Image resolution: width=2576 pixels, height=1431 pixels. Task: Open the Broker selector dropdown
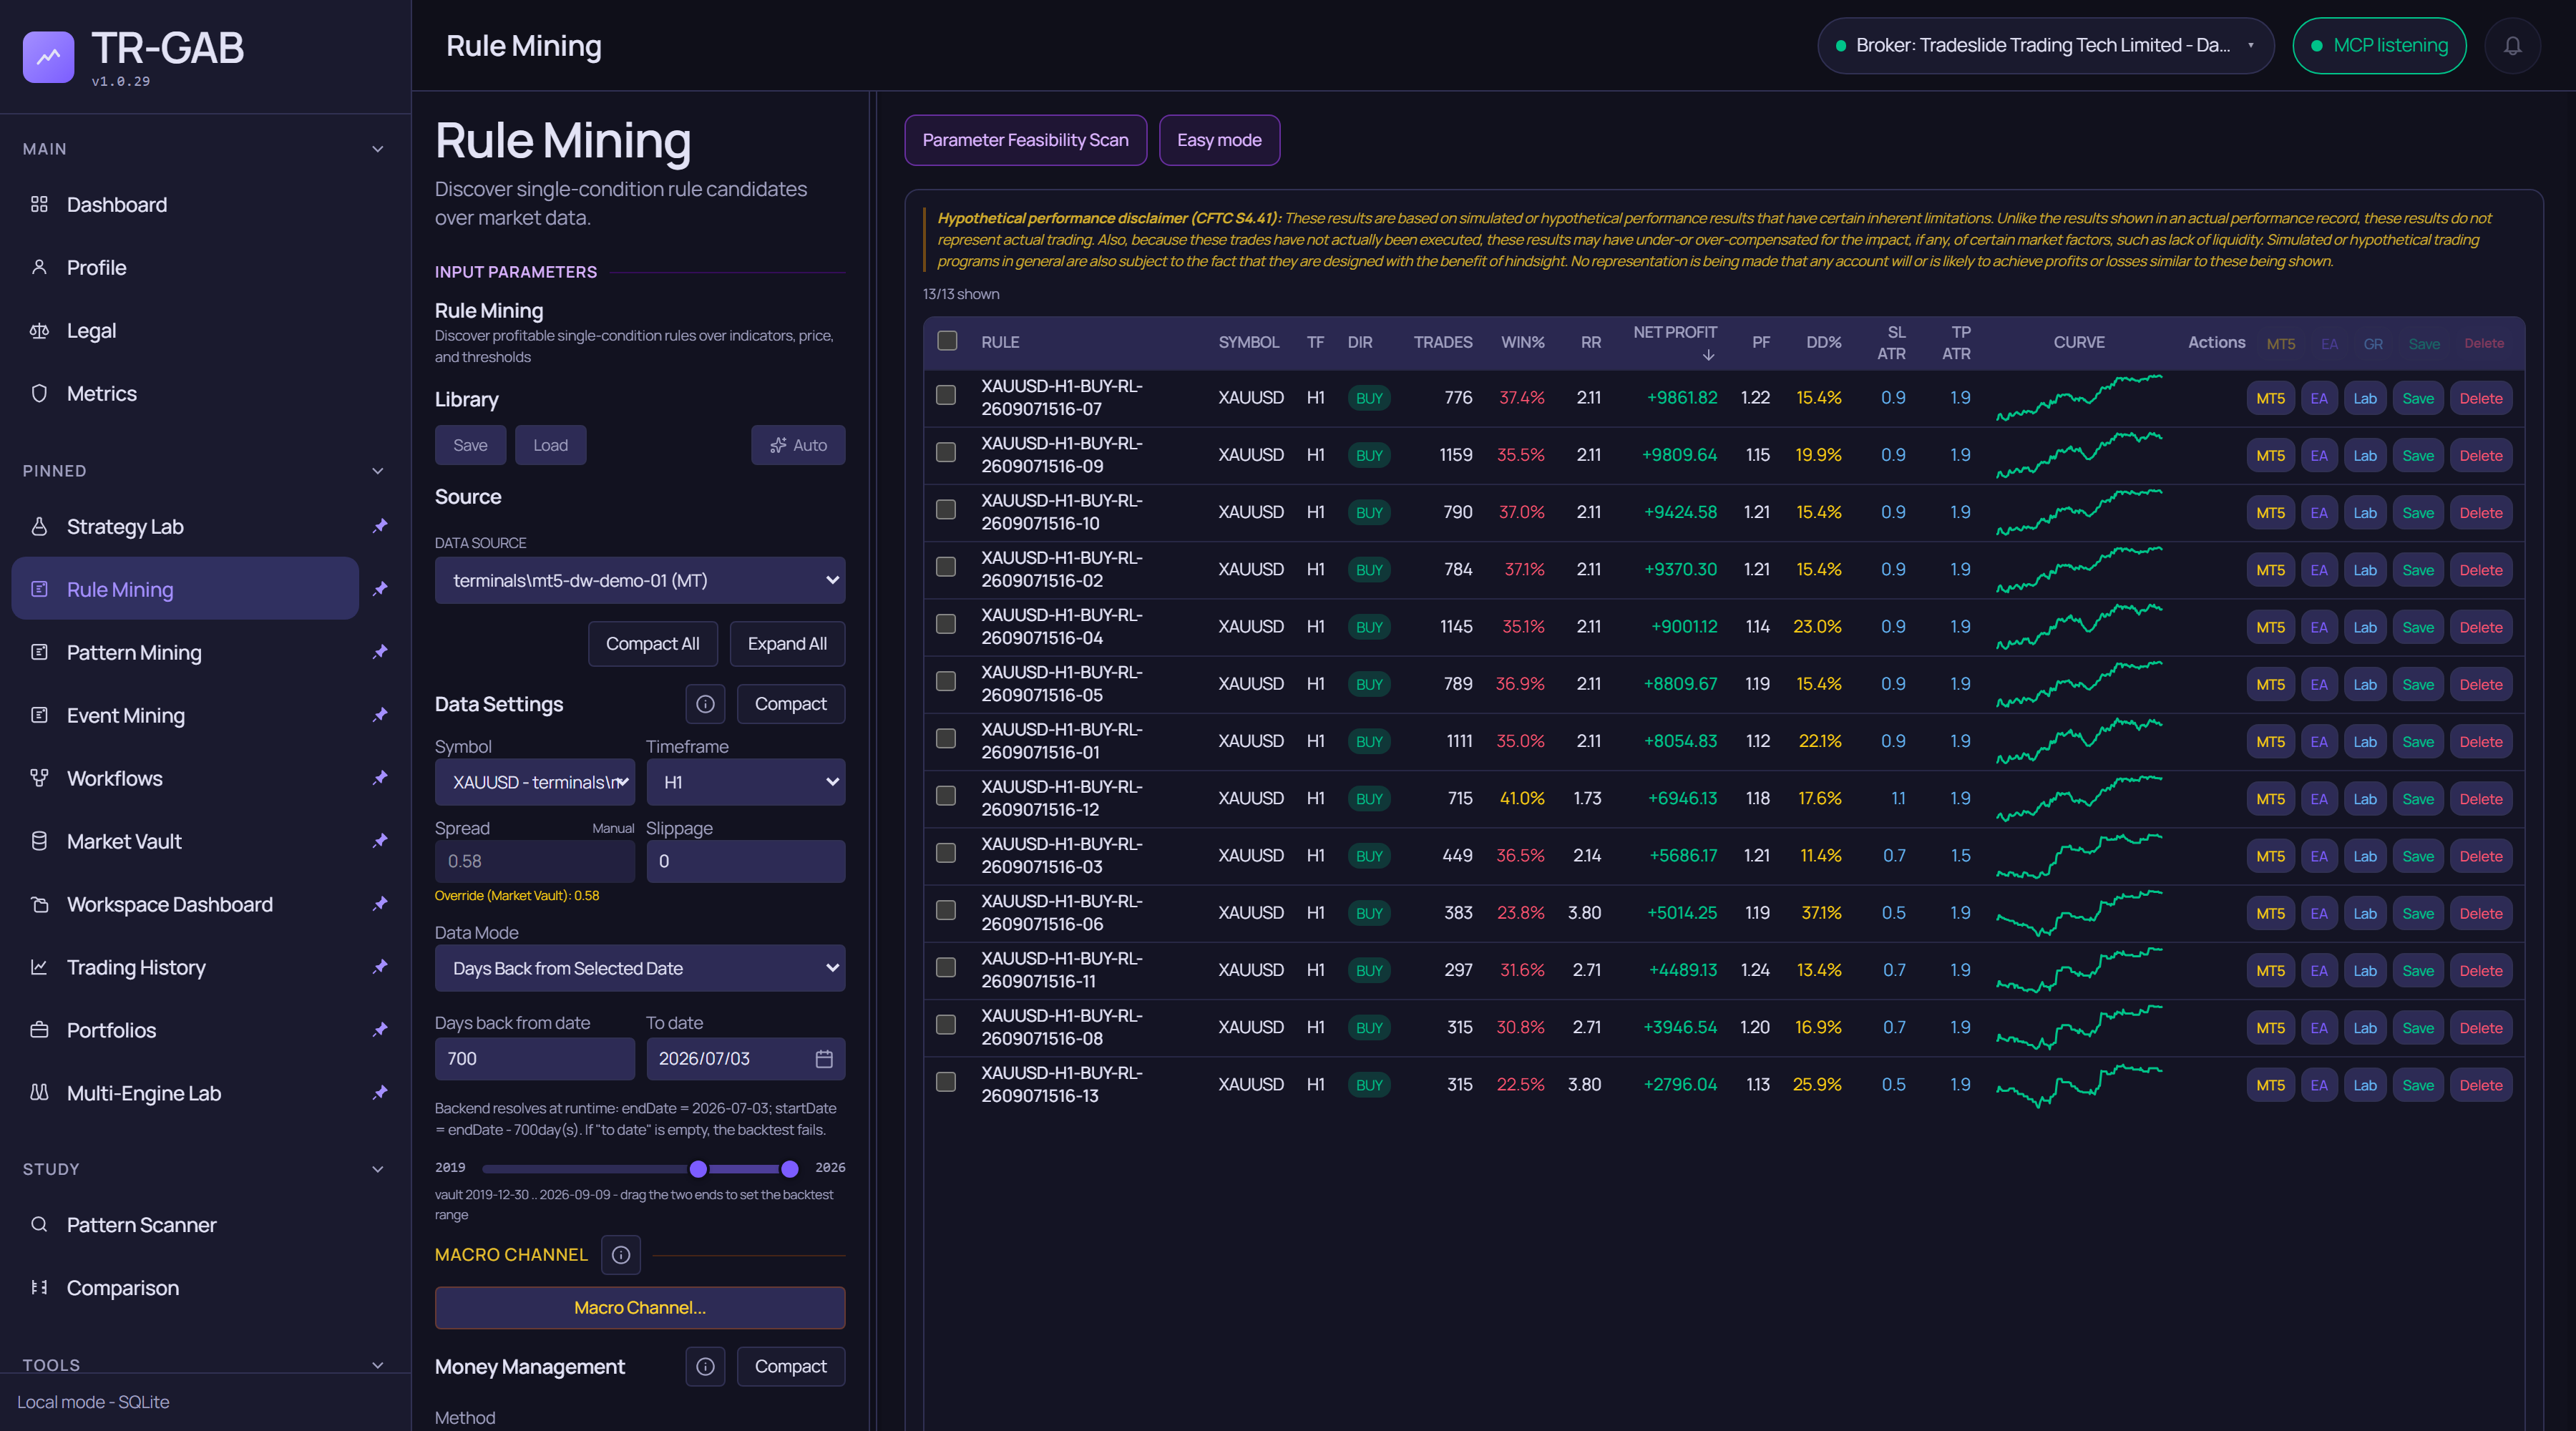click(2046, 46)
